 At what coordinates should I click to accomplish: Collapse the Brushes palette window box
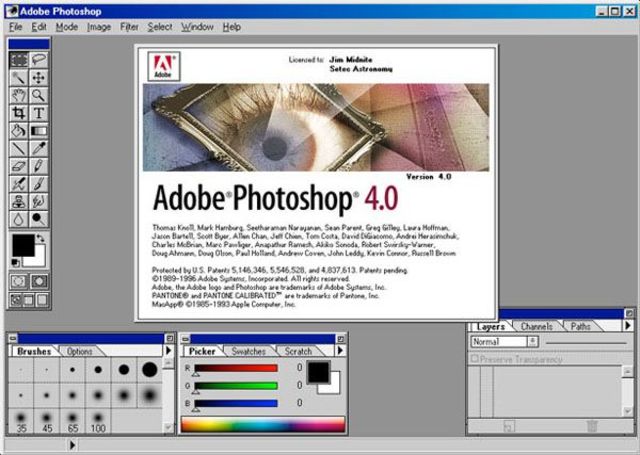[x=170, y=338]
